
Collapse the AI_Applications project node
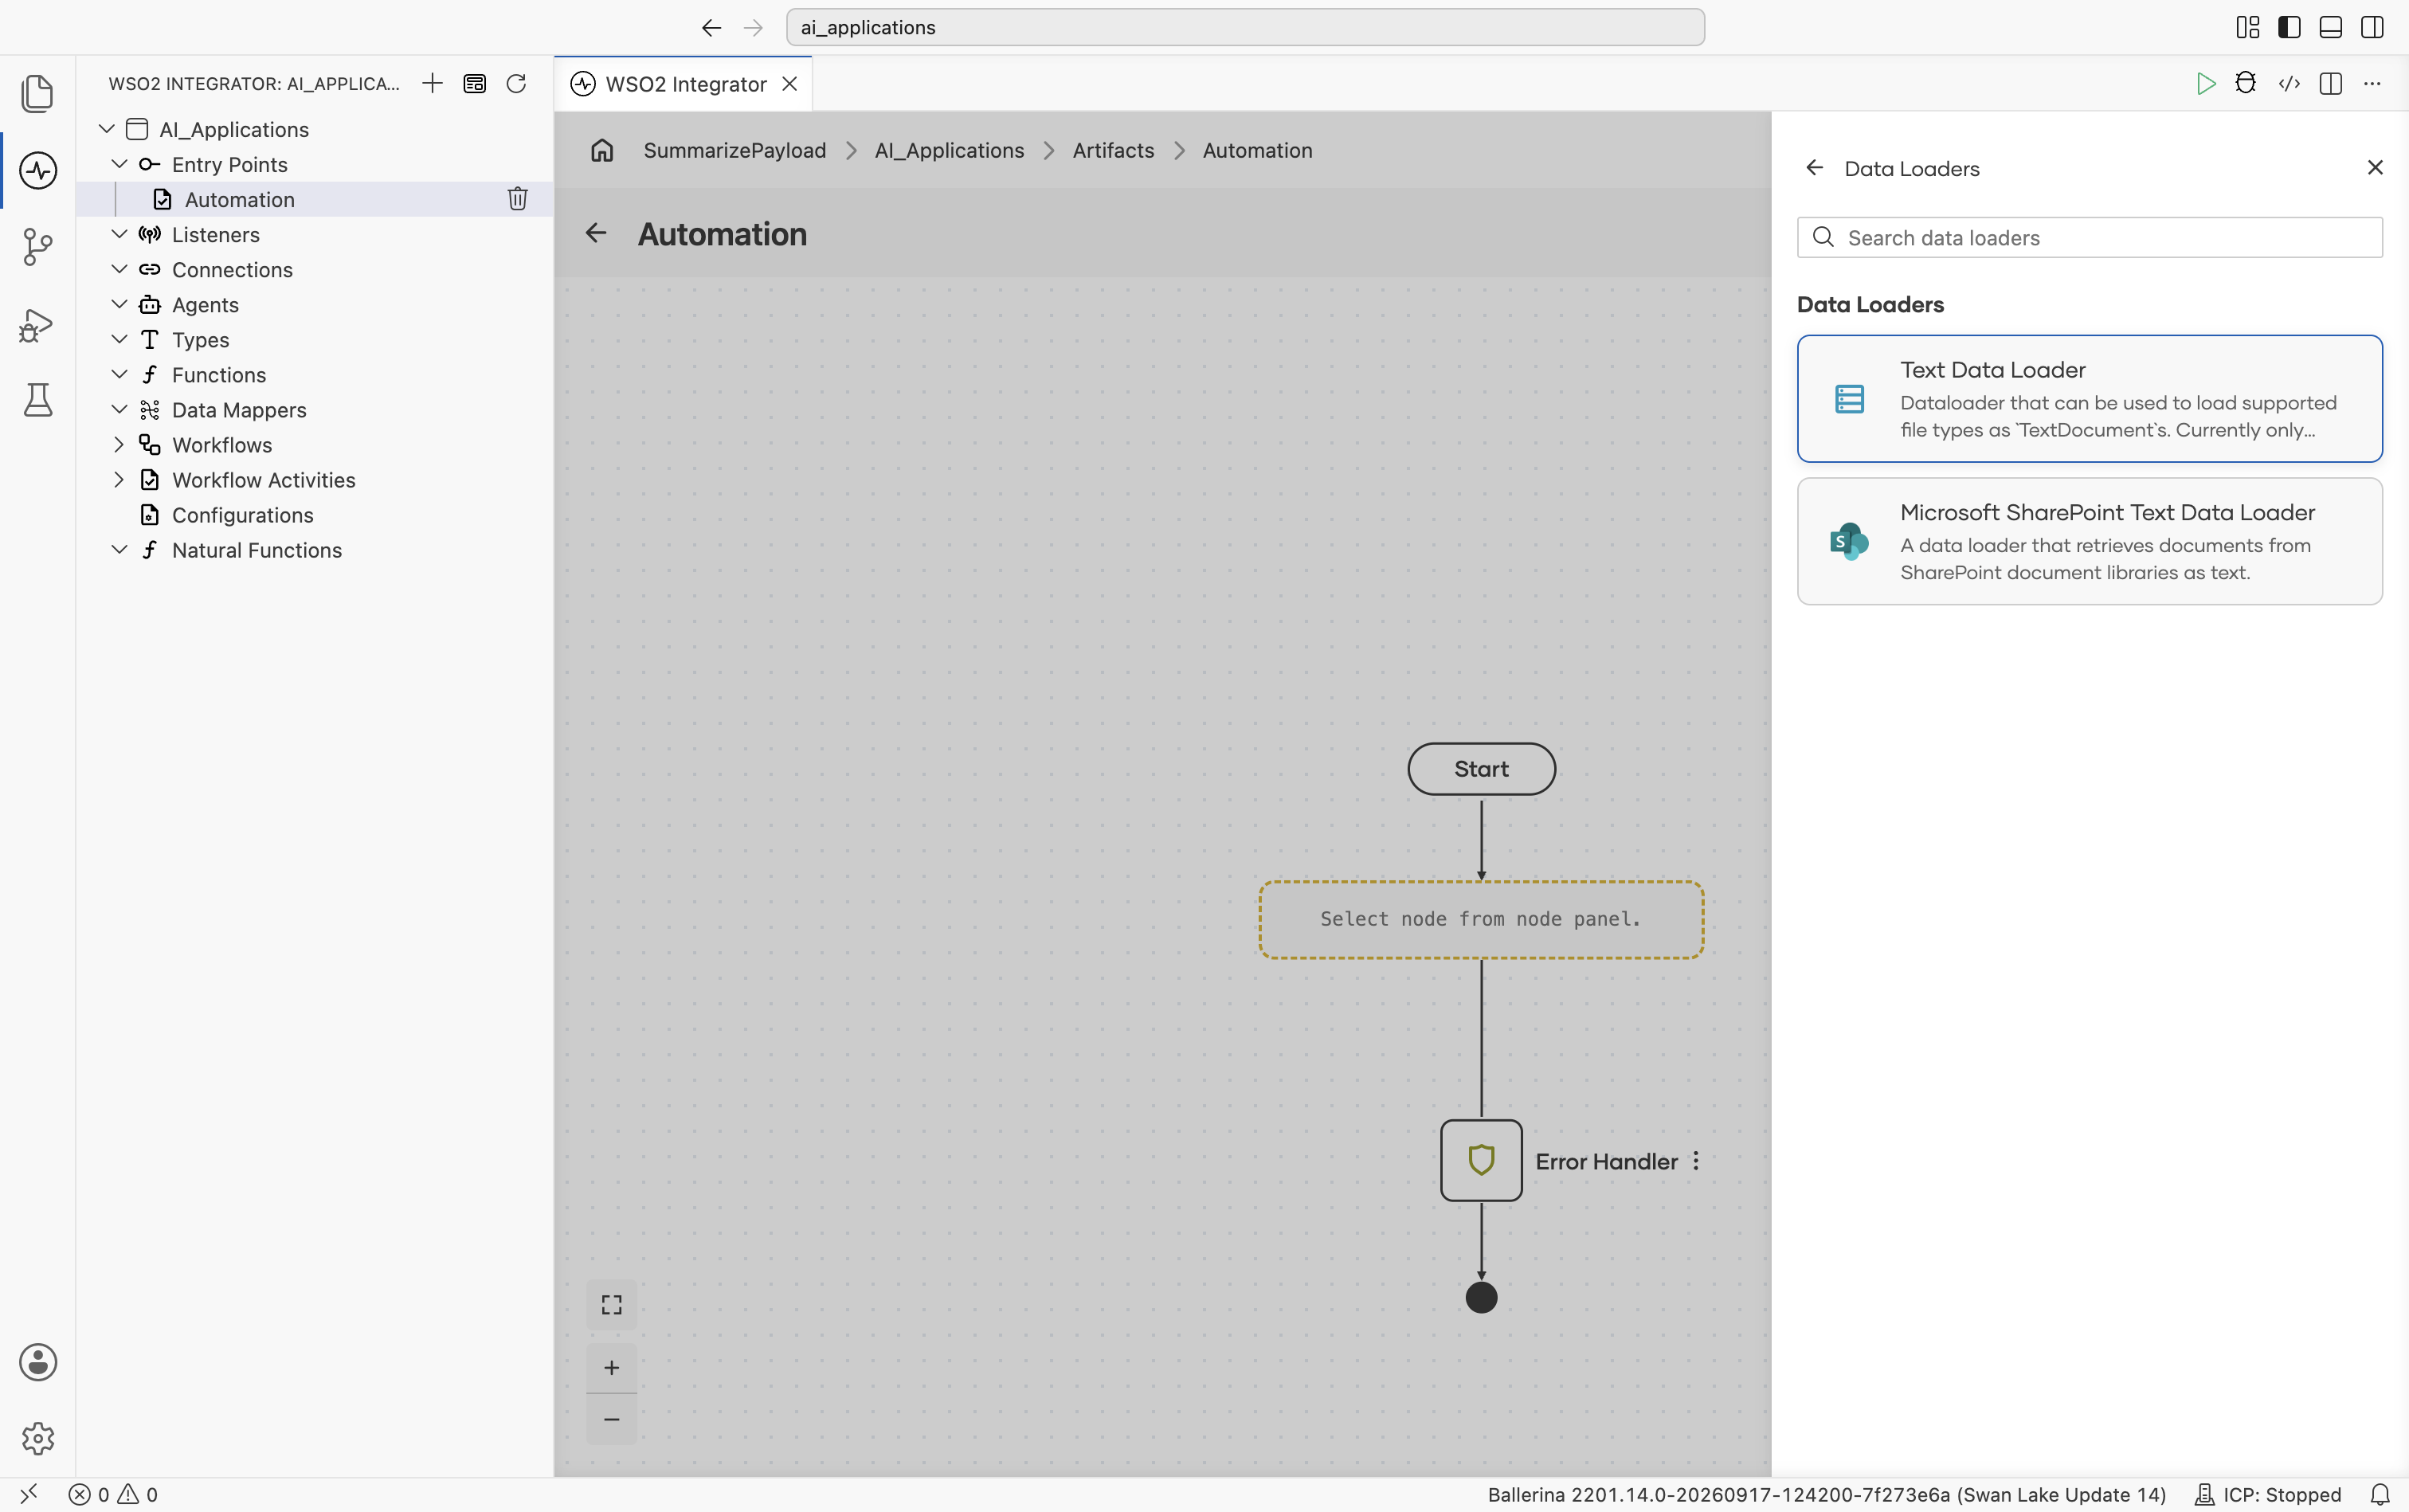coord(107,129)
